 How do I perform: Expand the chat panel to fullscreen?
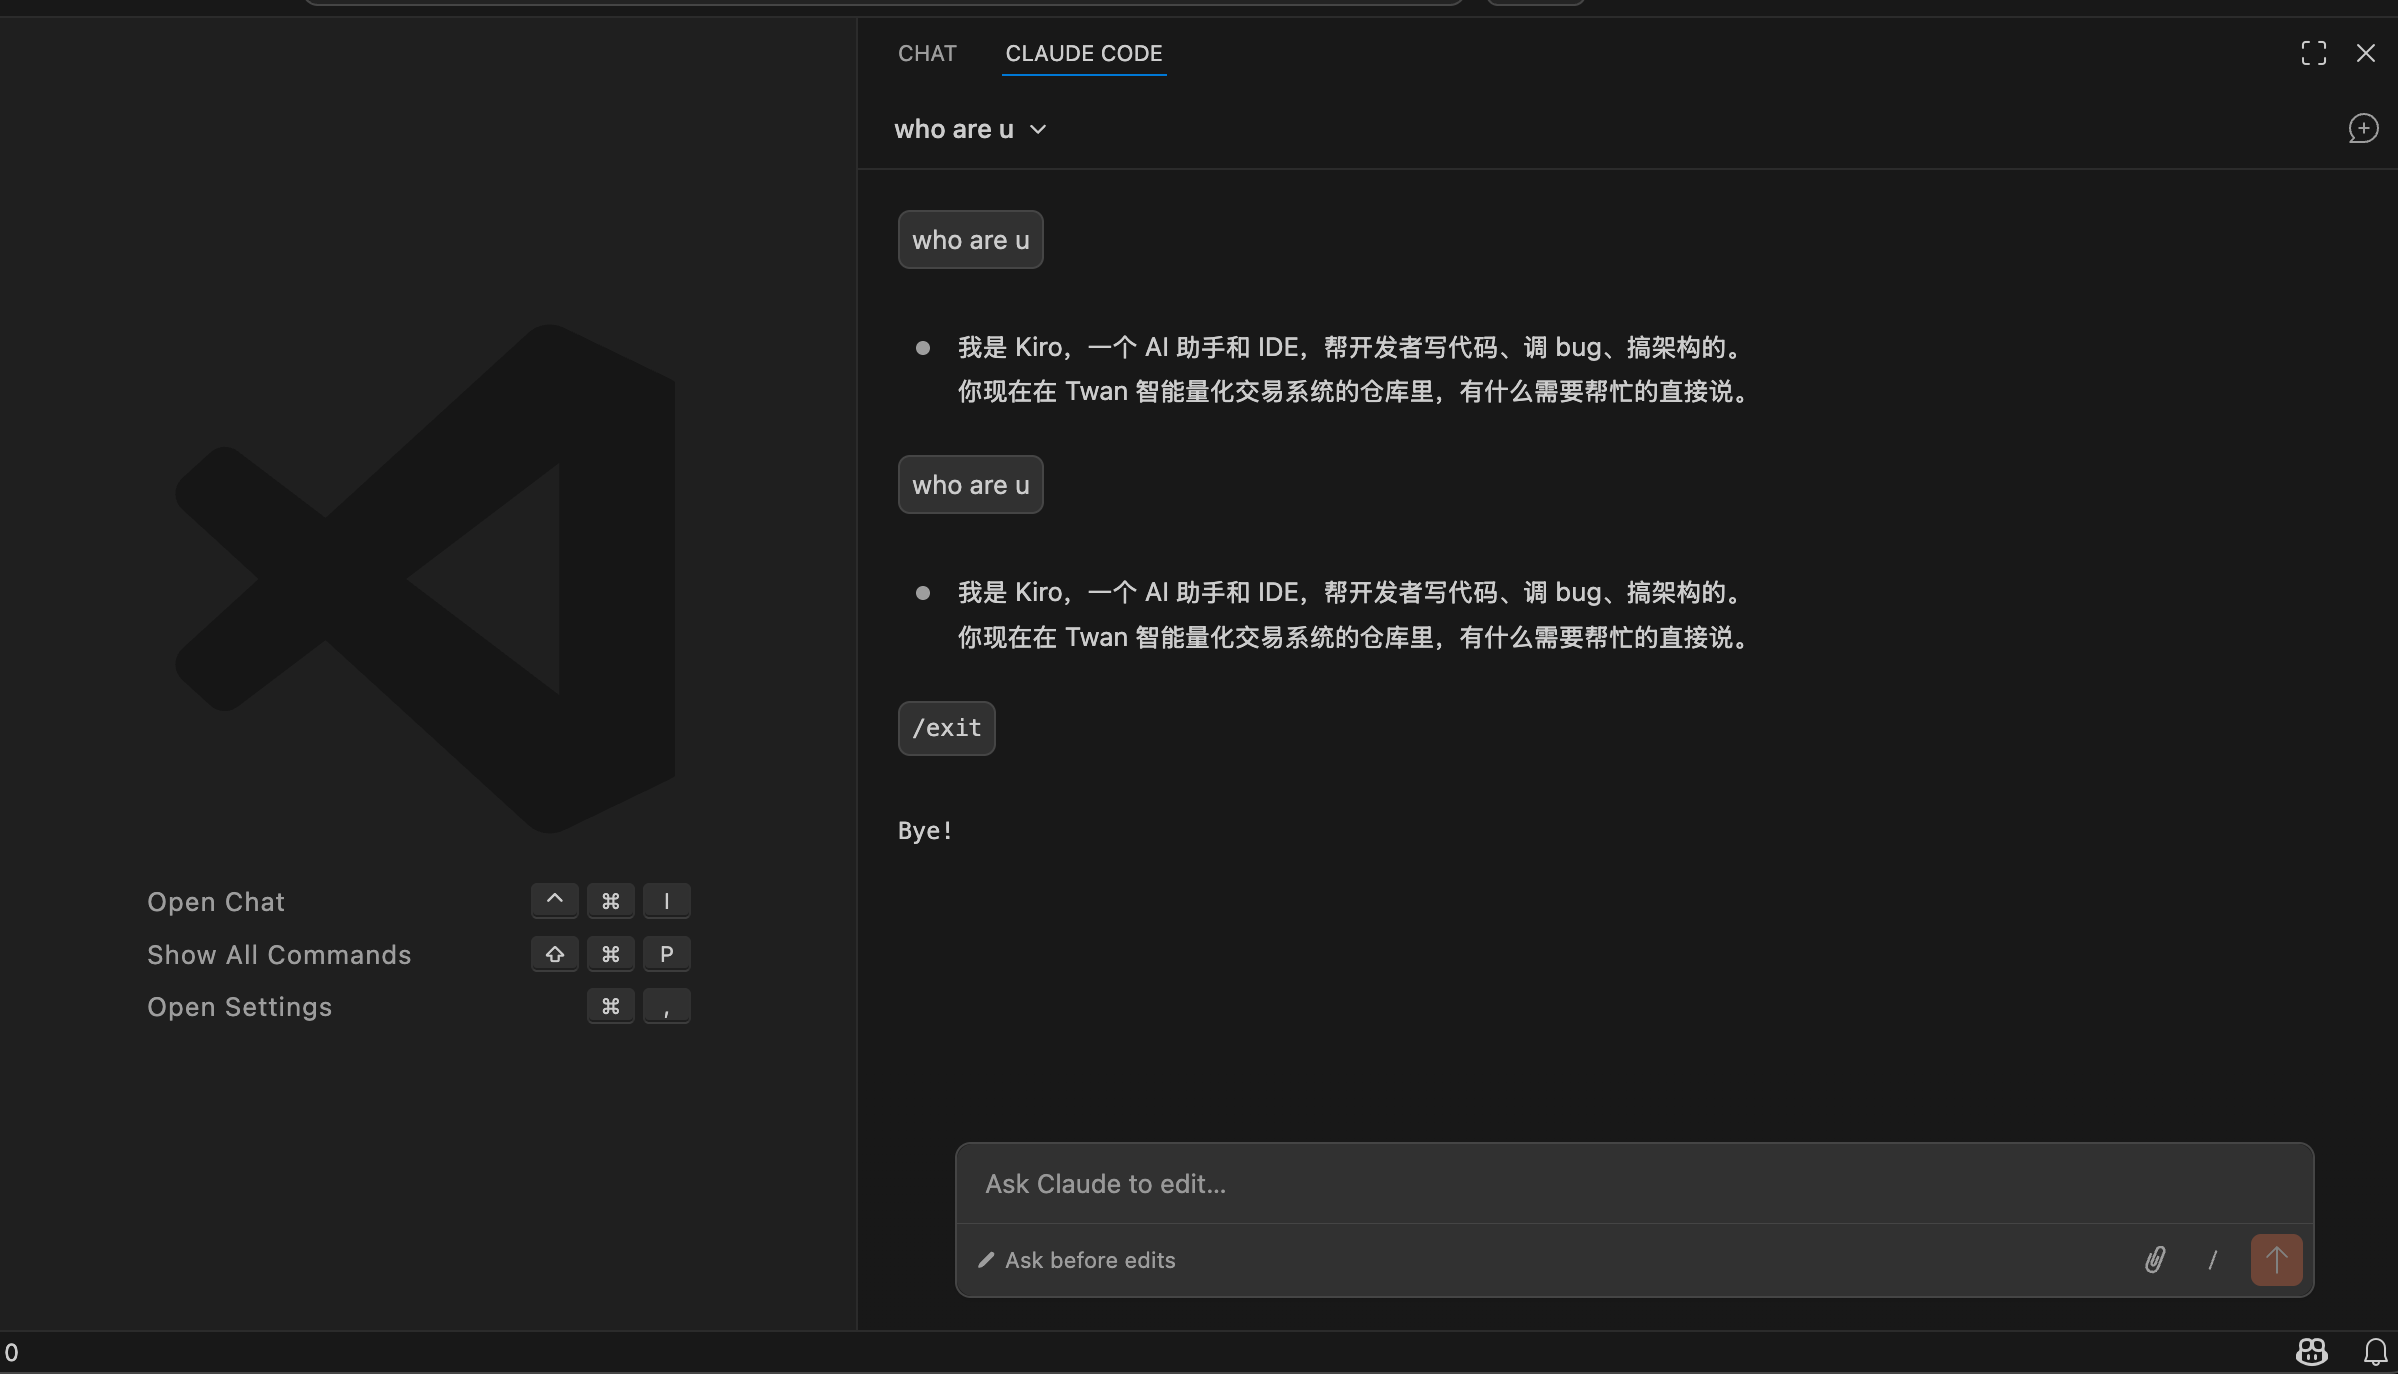coord(2312,53)
